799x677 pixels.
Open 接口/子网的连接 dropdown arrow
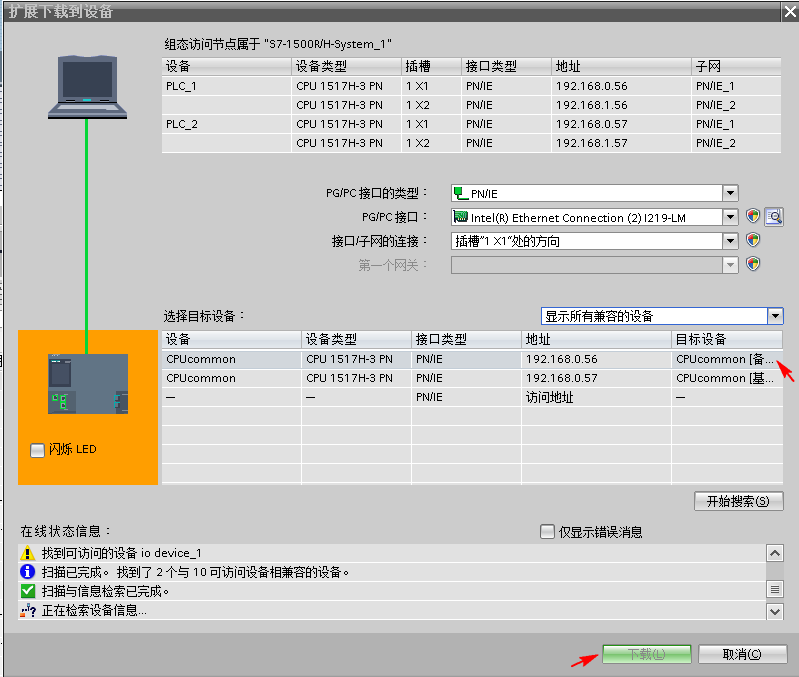tap(730, 240)
